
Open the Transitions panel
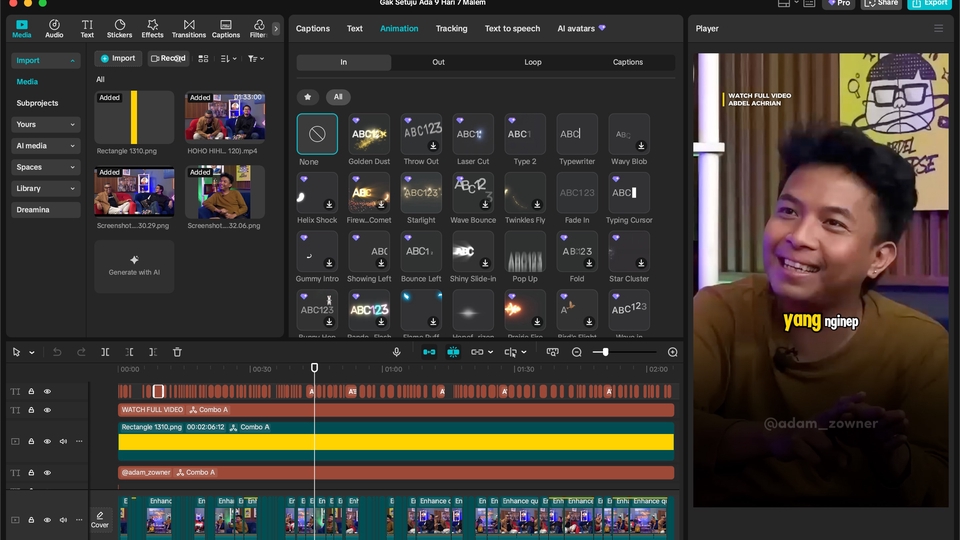tap(189, 28)
